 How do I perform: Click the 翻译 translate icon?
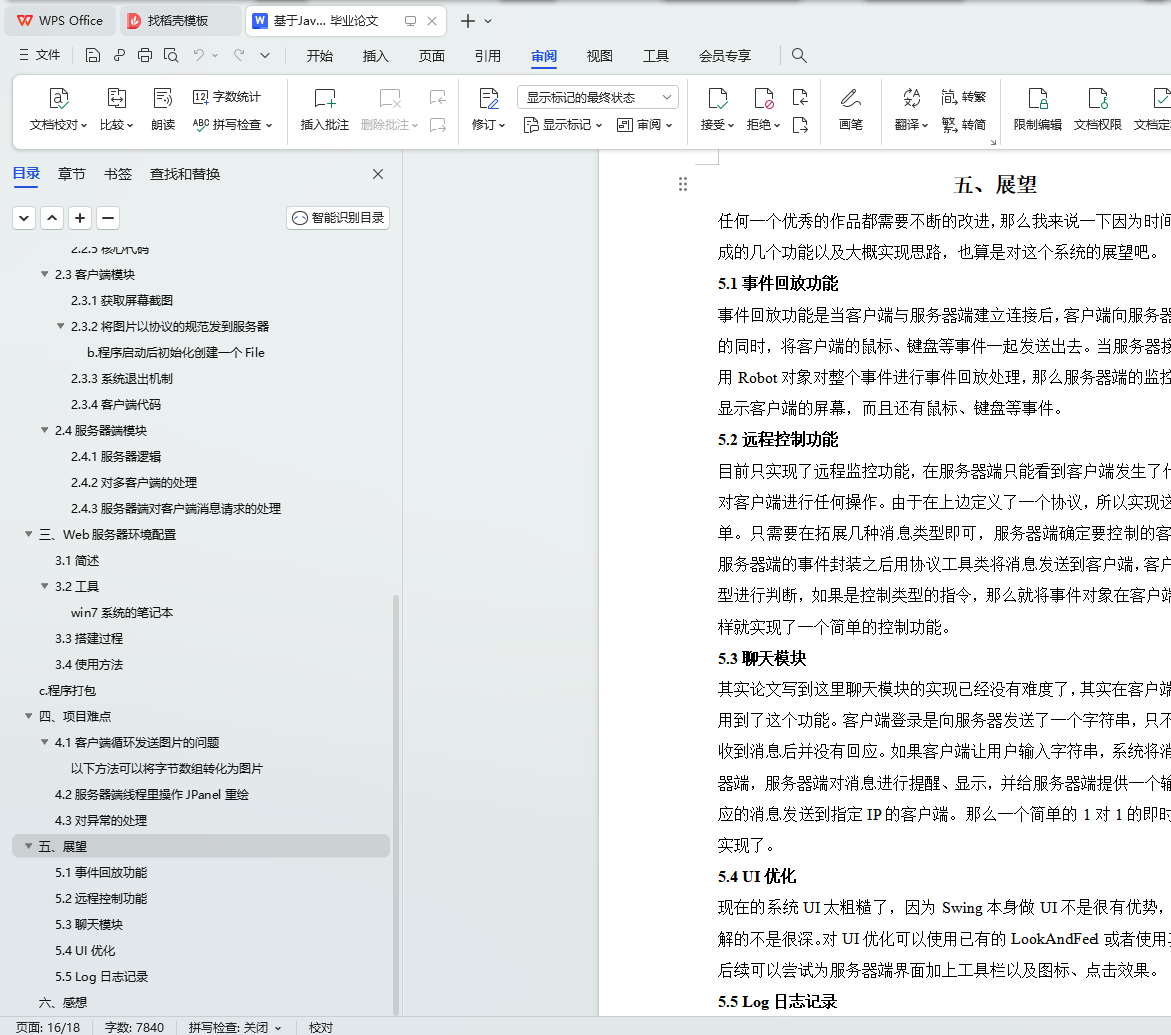[x=911, y=98]
